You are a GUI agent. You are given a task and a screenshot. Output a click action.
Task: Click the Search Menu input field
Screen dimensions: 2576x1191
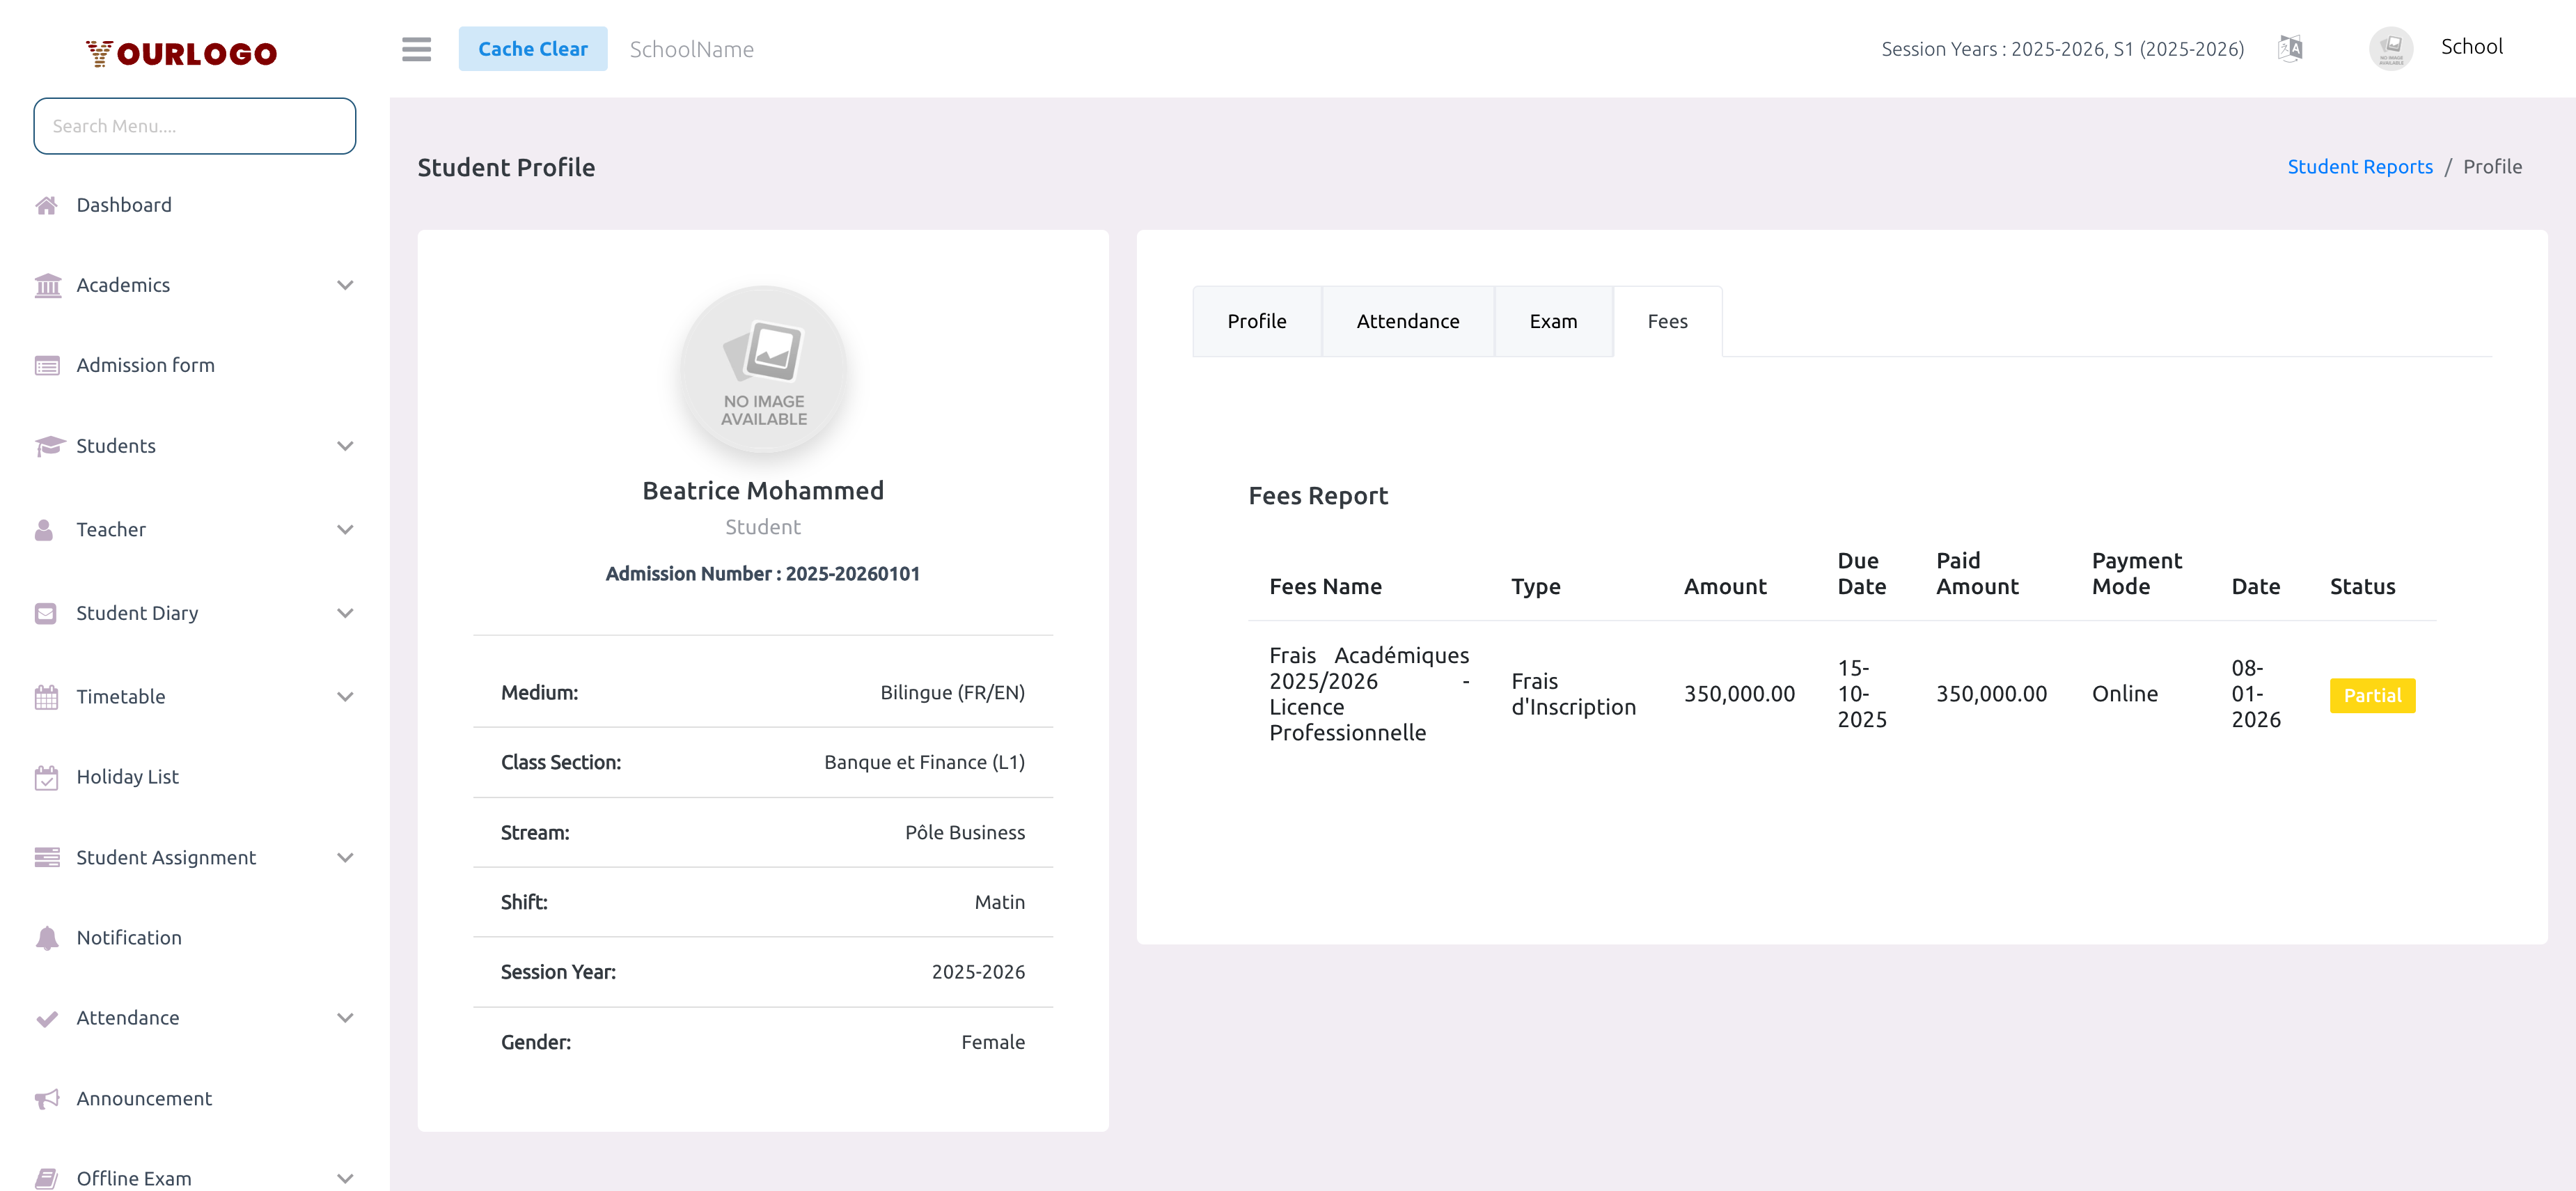[194, 126]
